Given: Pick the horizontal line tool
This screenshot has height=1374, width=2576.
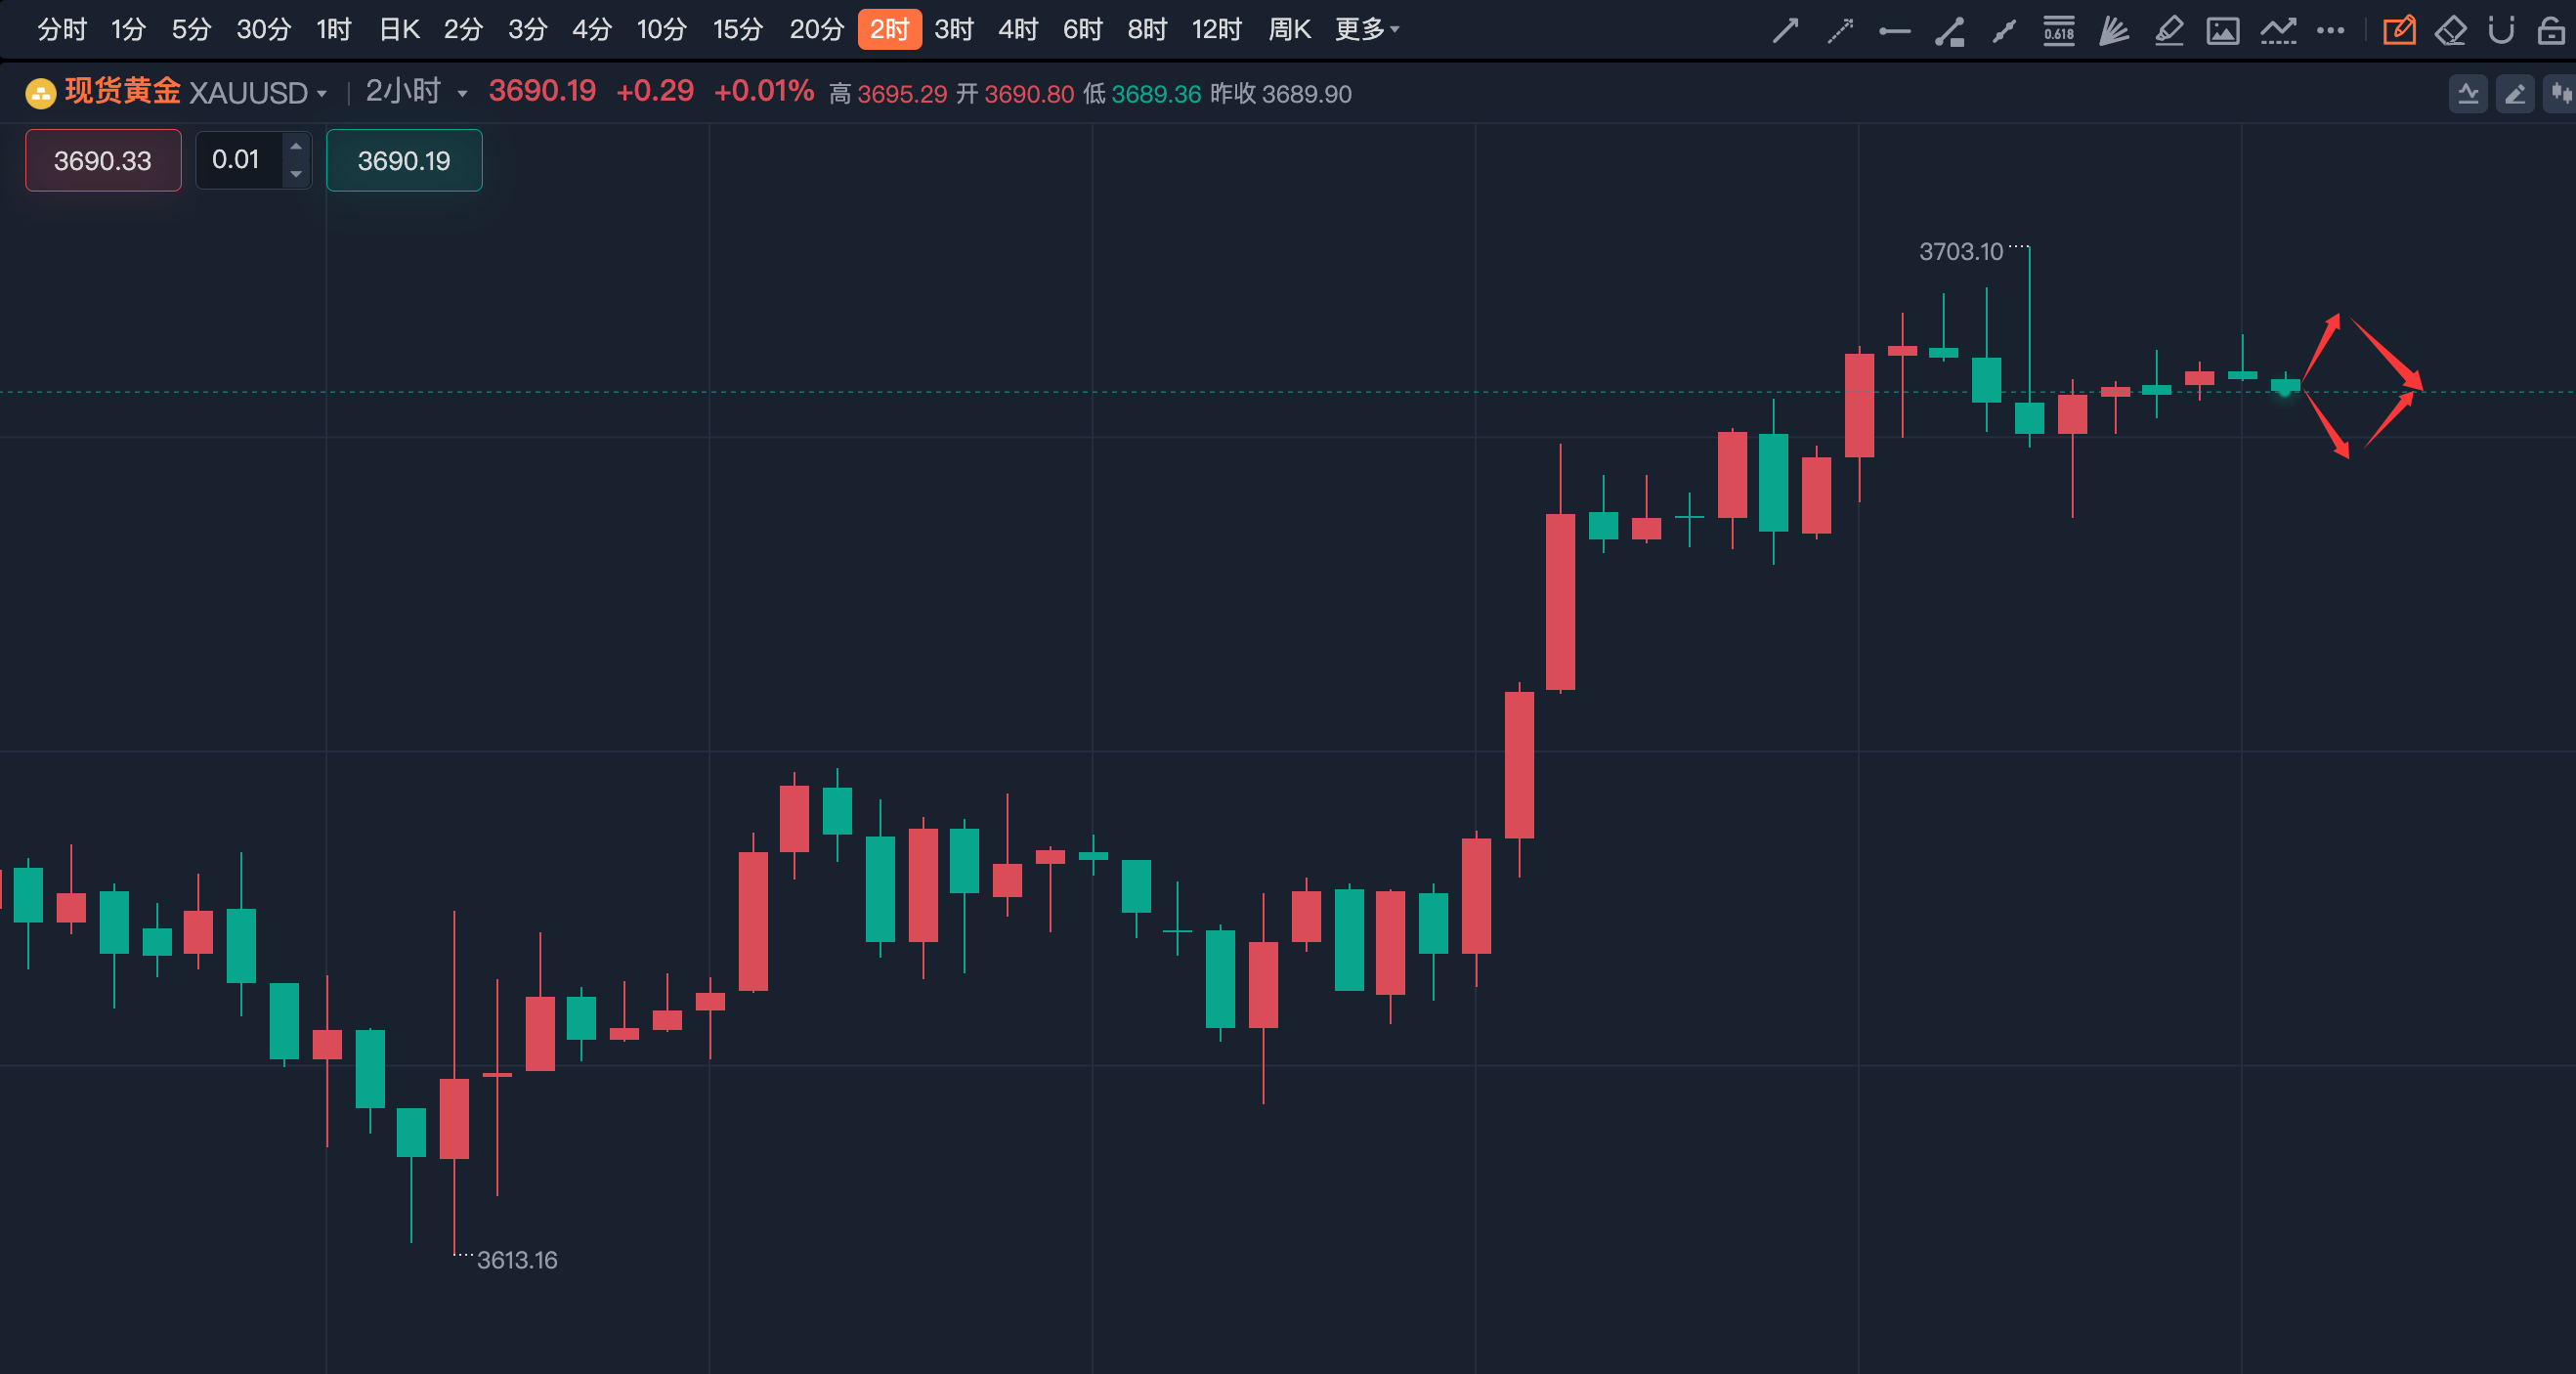Looking at the screenshot, I should [1894, 31].
